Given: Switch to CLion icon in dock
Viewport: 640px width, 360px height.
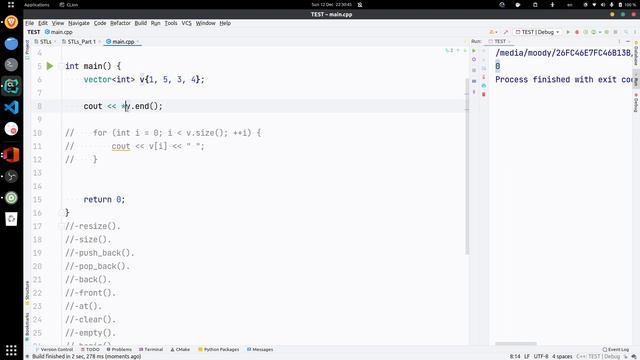Looking at the screenshot, I should pos(11,86).
